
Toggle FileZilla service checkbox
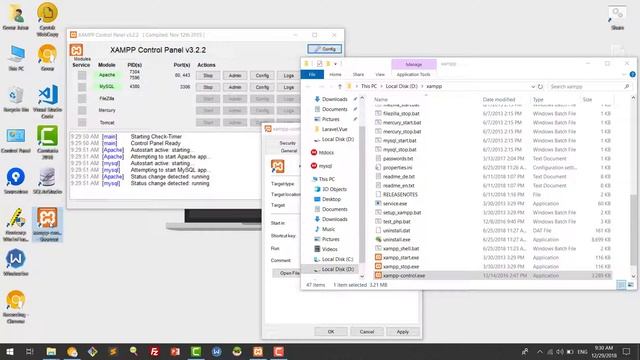[82, 99]
